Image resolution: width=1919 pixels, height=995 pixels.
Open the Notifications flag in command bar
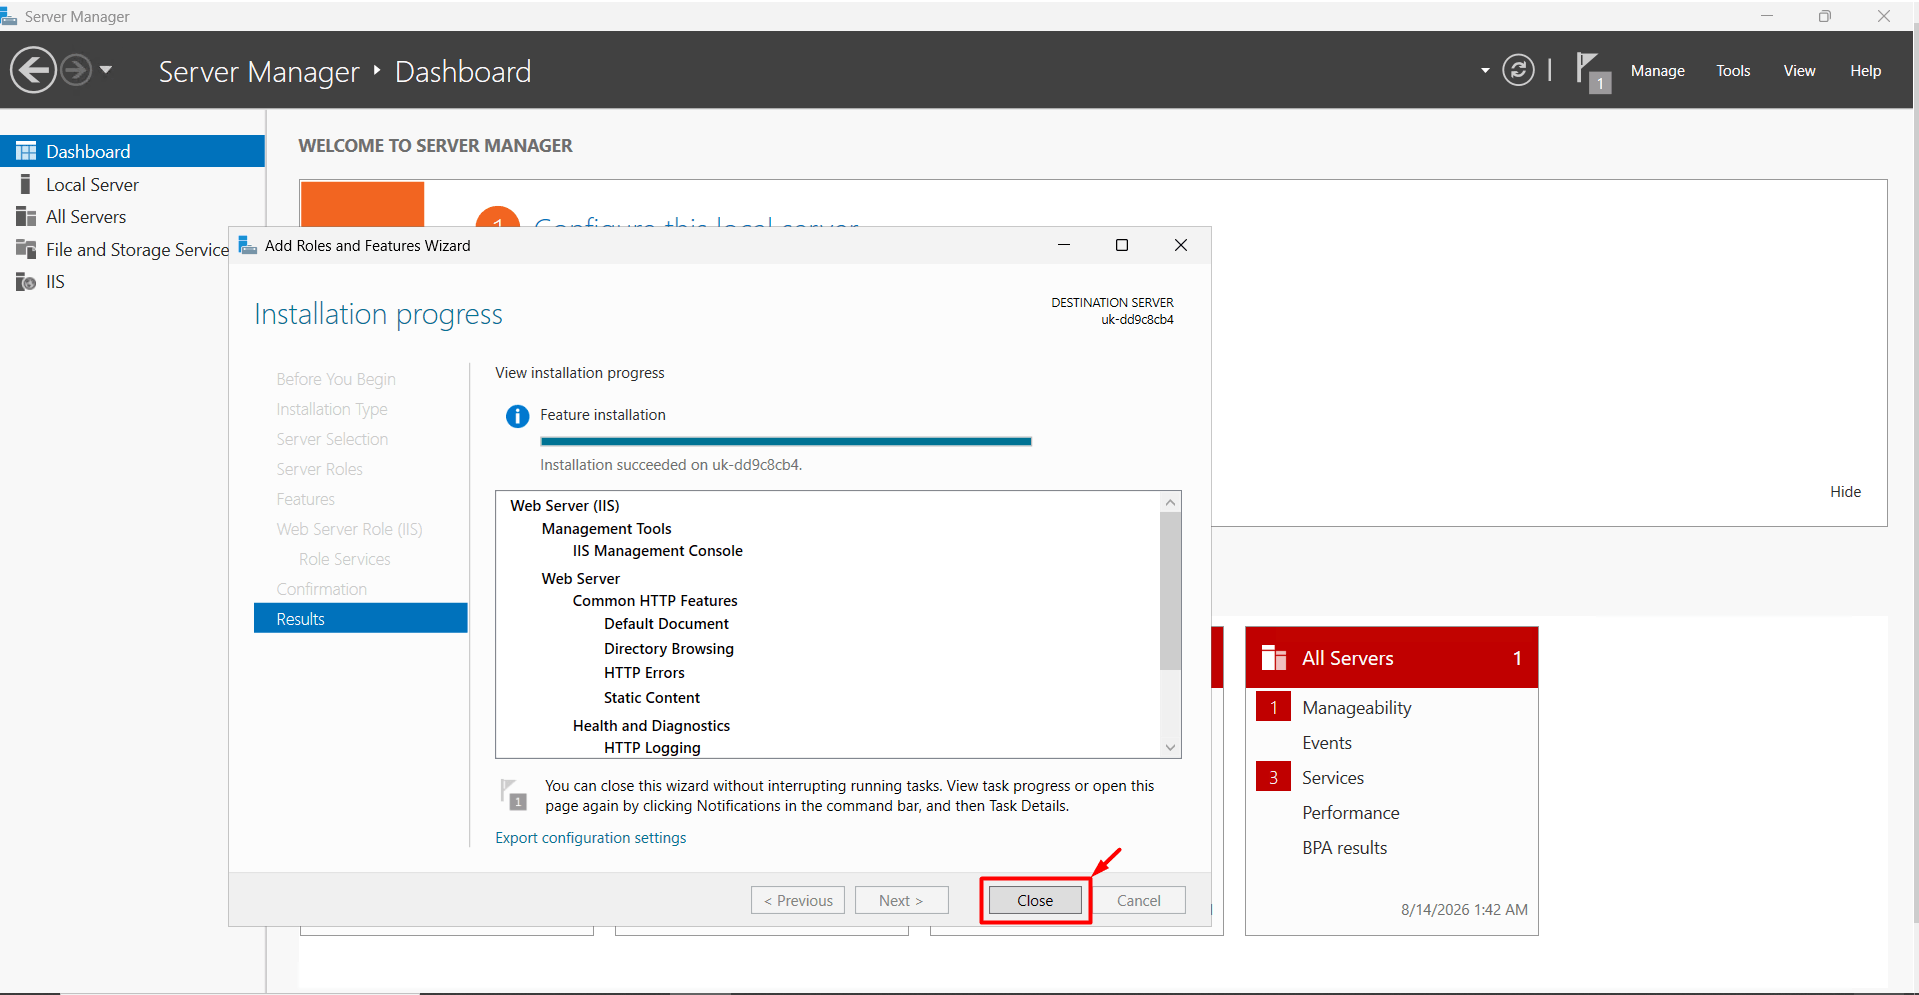1592,72
